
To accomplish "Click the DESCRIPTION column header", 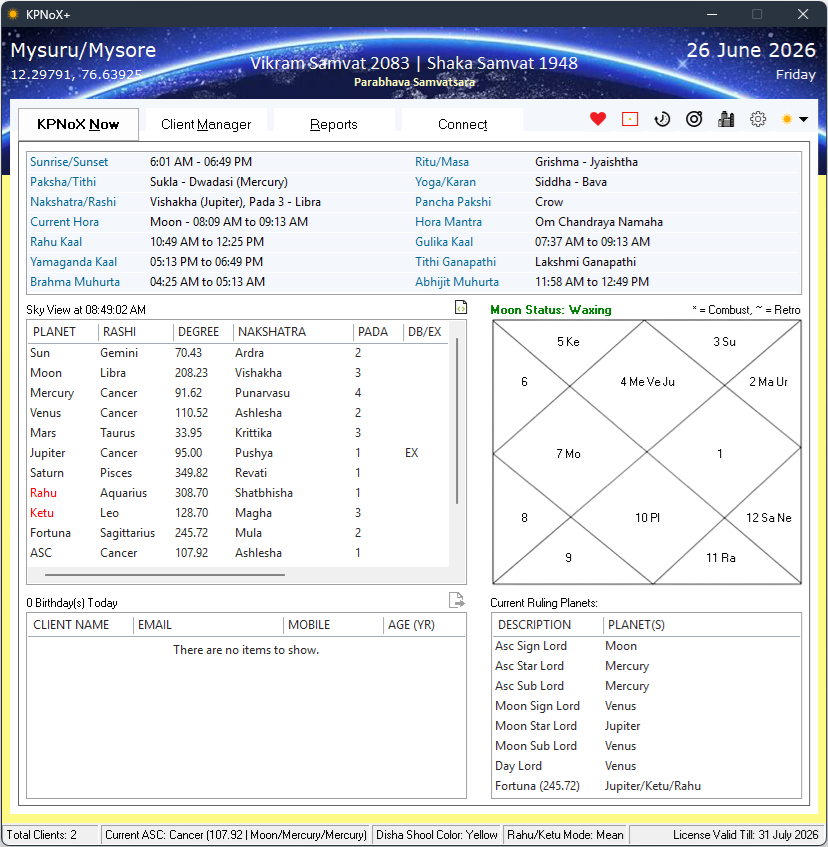I will (548, 625).
